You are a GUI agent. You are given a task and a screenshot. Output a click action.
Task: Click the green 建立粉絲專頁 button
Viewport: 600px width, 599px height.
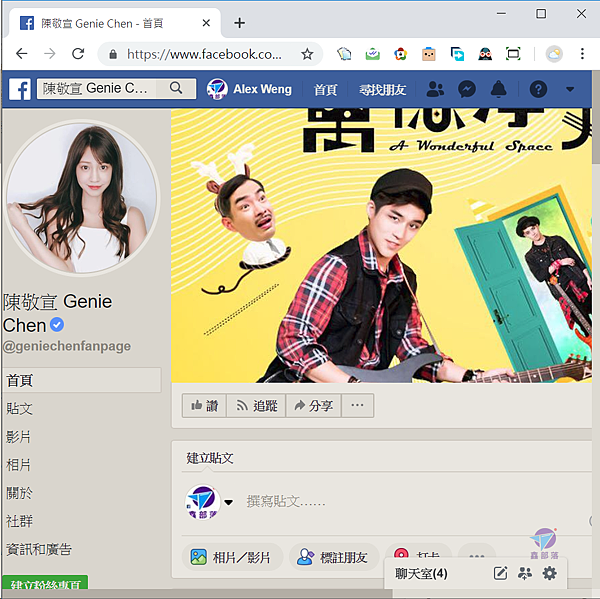pos(45,583)
